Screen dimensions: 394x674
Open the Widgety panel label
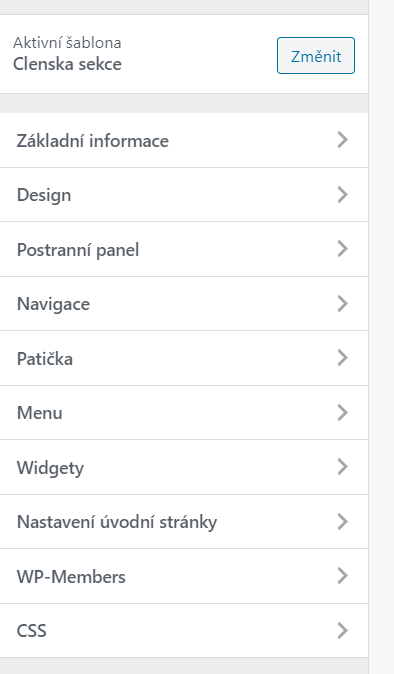50,468
